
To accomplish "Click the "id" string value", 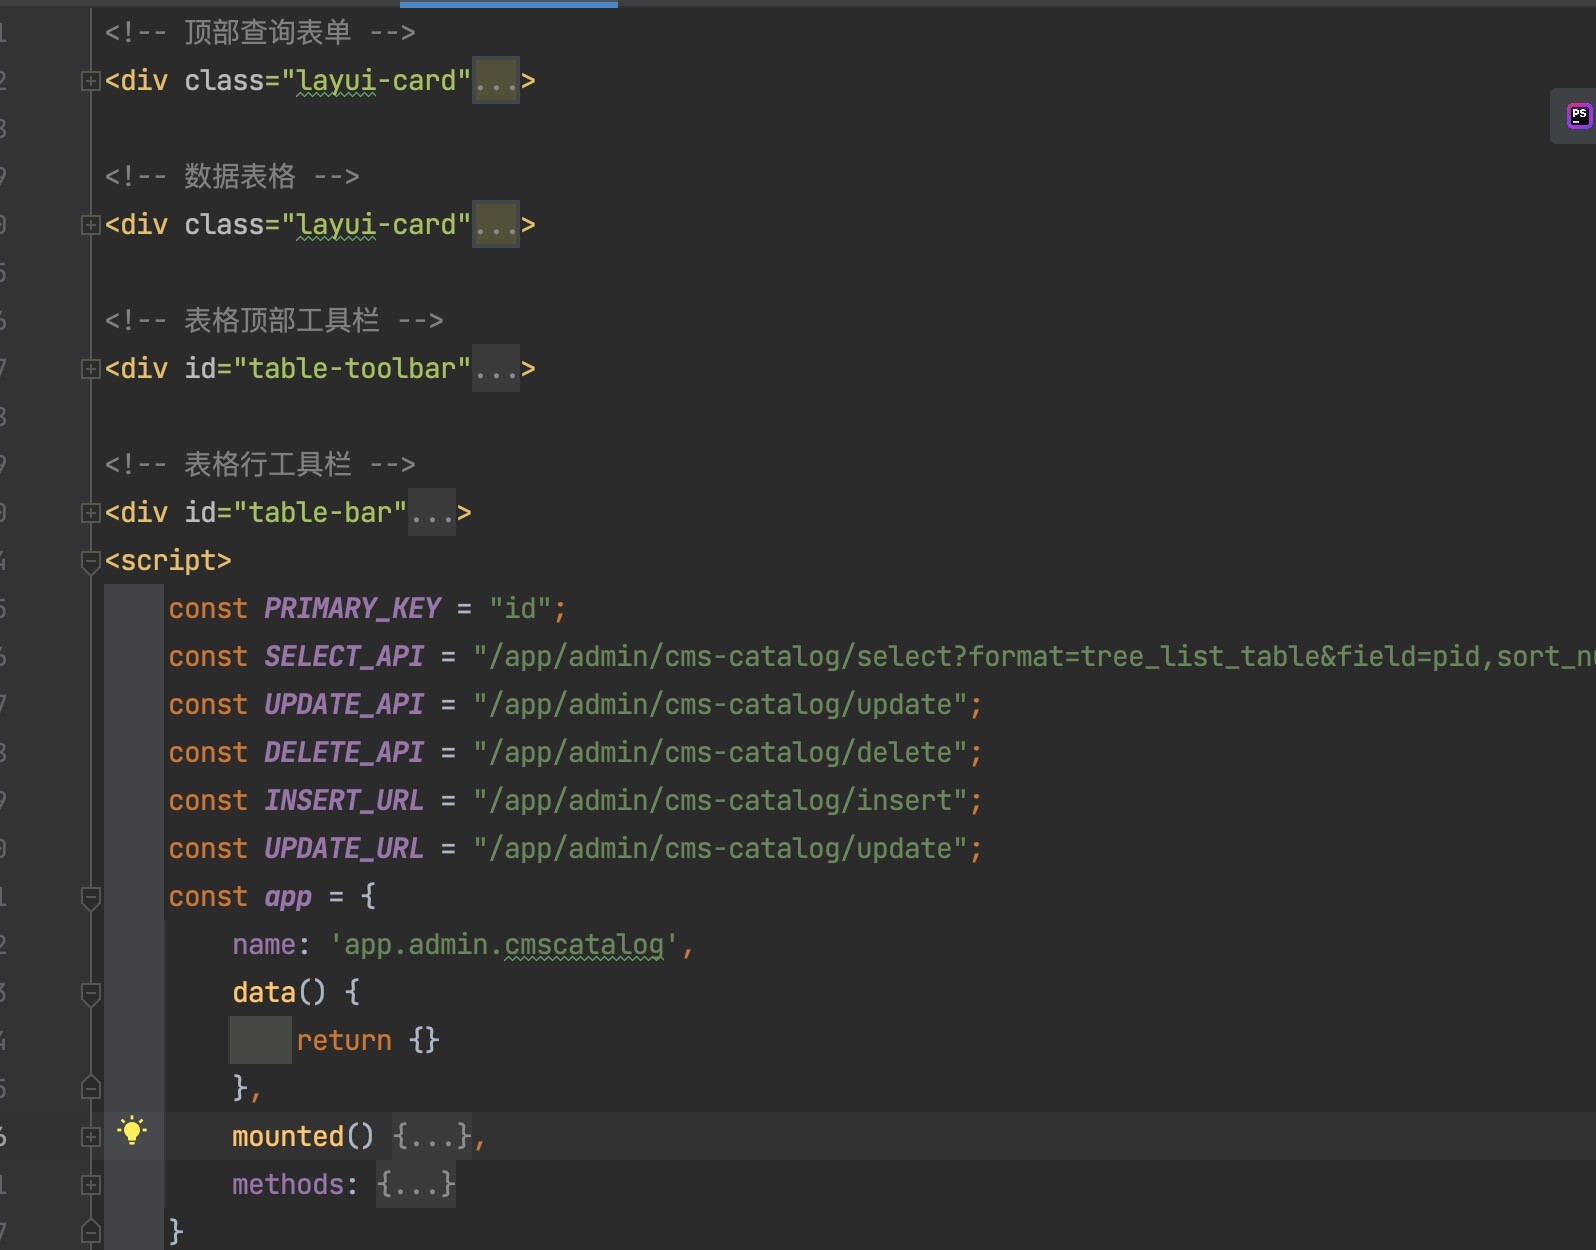I will click(520, 608).
